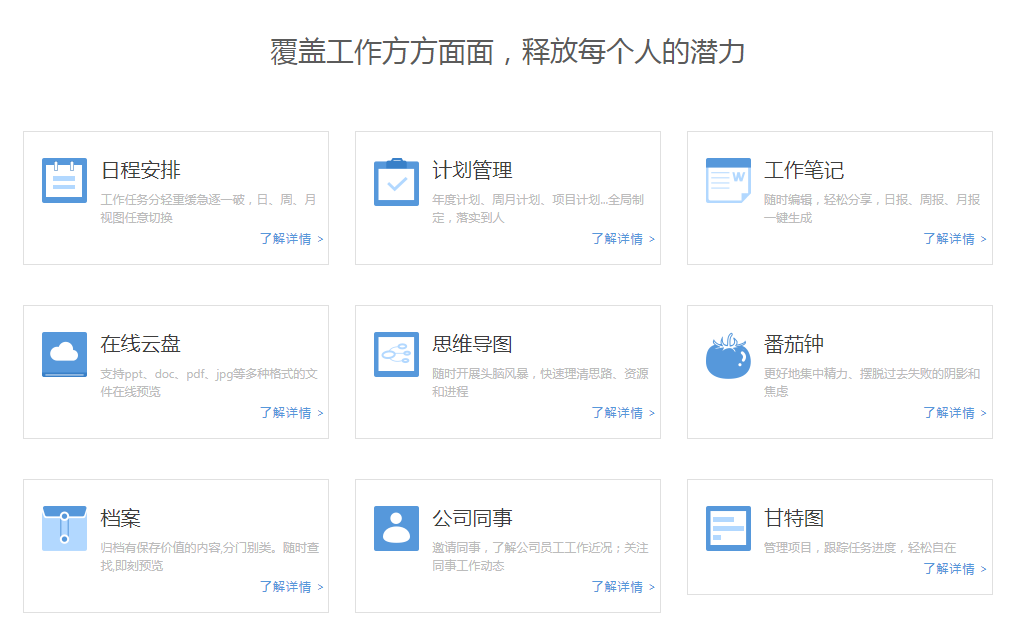Viewport: 1016px width, 619px height.
Task: Click the 思维导图 mind map icon
Action: coord(396,353)
